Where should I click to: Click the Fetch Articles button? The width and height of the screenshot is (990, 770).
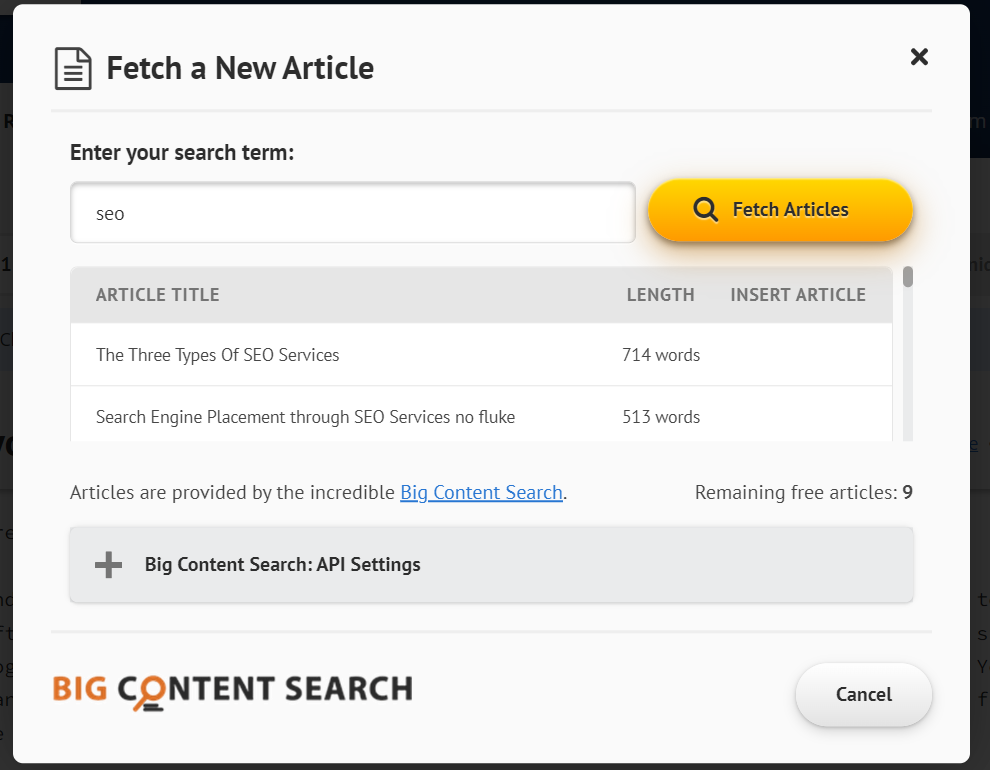tap(780, 210)
